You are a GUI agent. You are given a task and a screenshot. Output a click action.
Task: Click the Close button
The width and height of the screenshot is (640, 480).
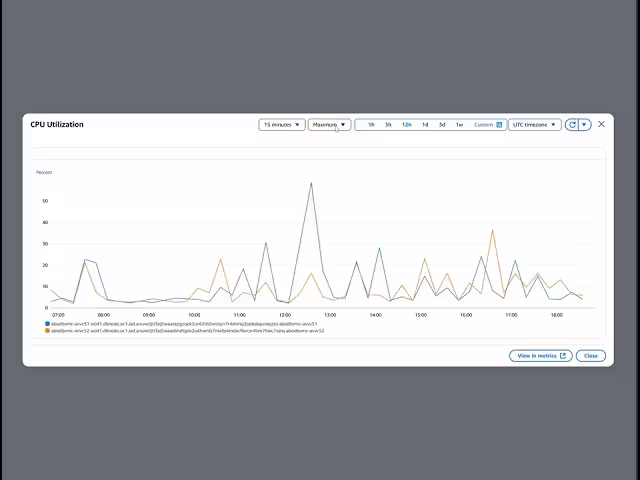coord(591,356)
